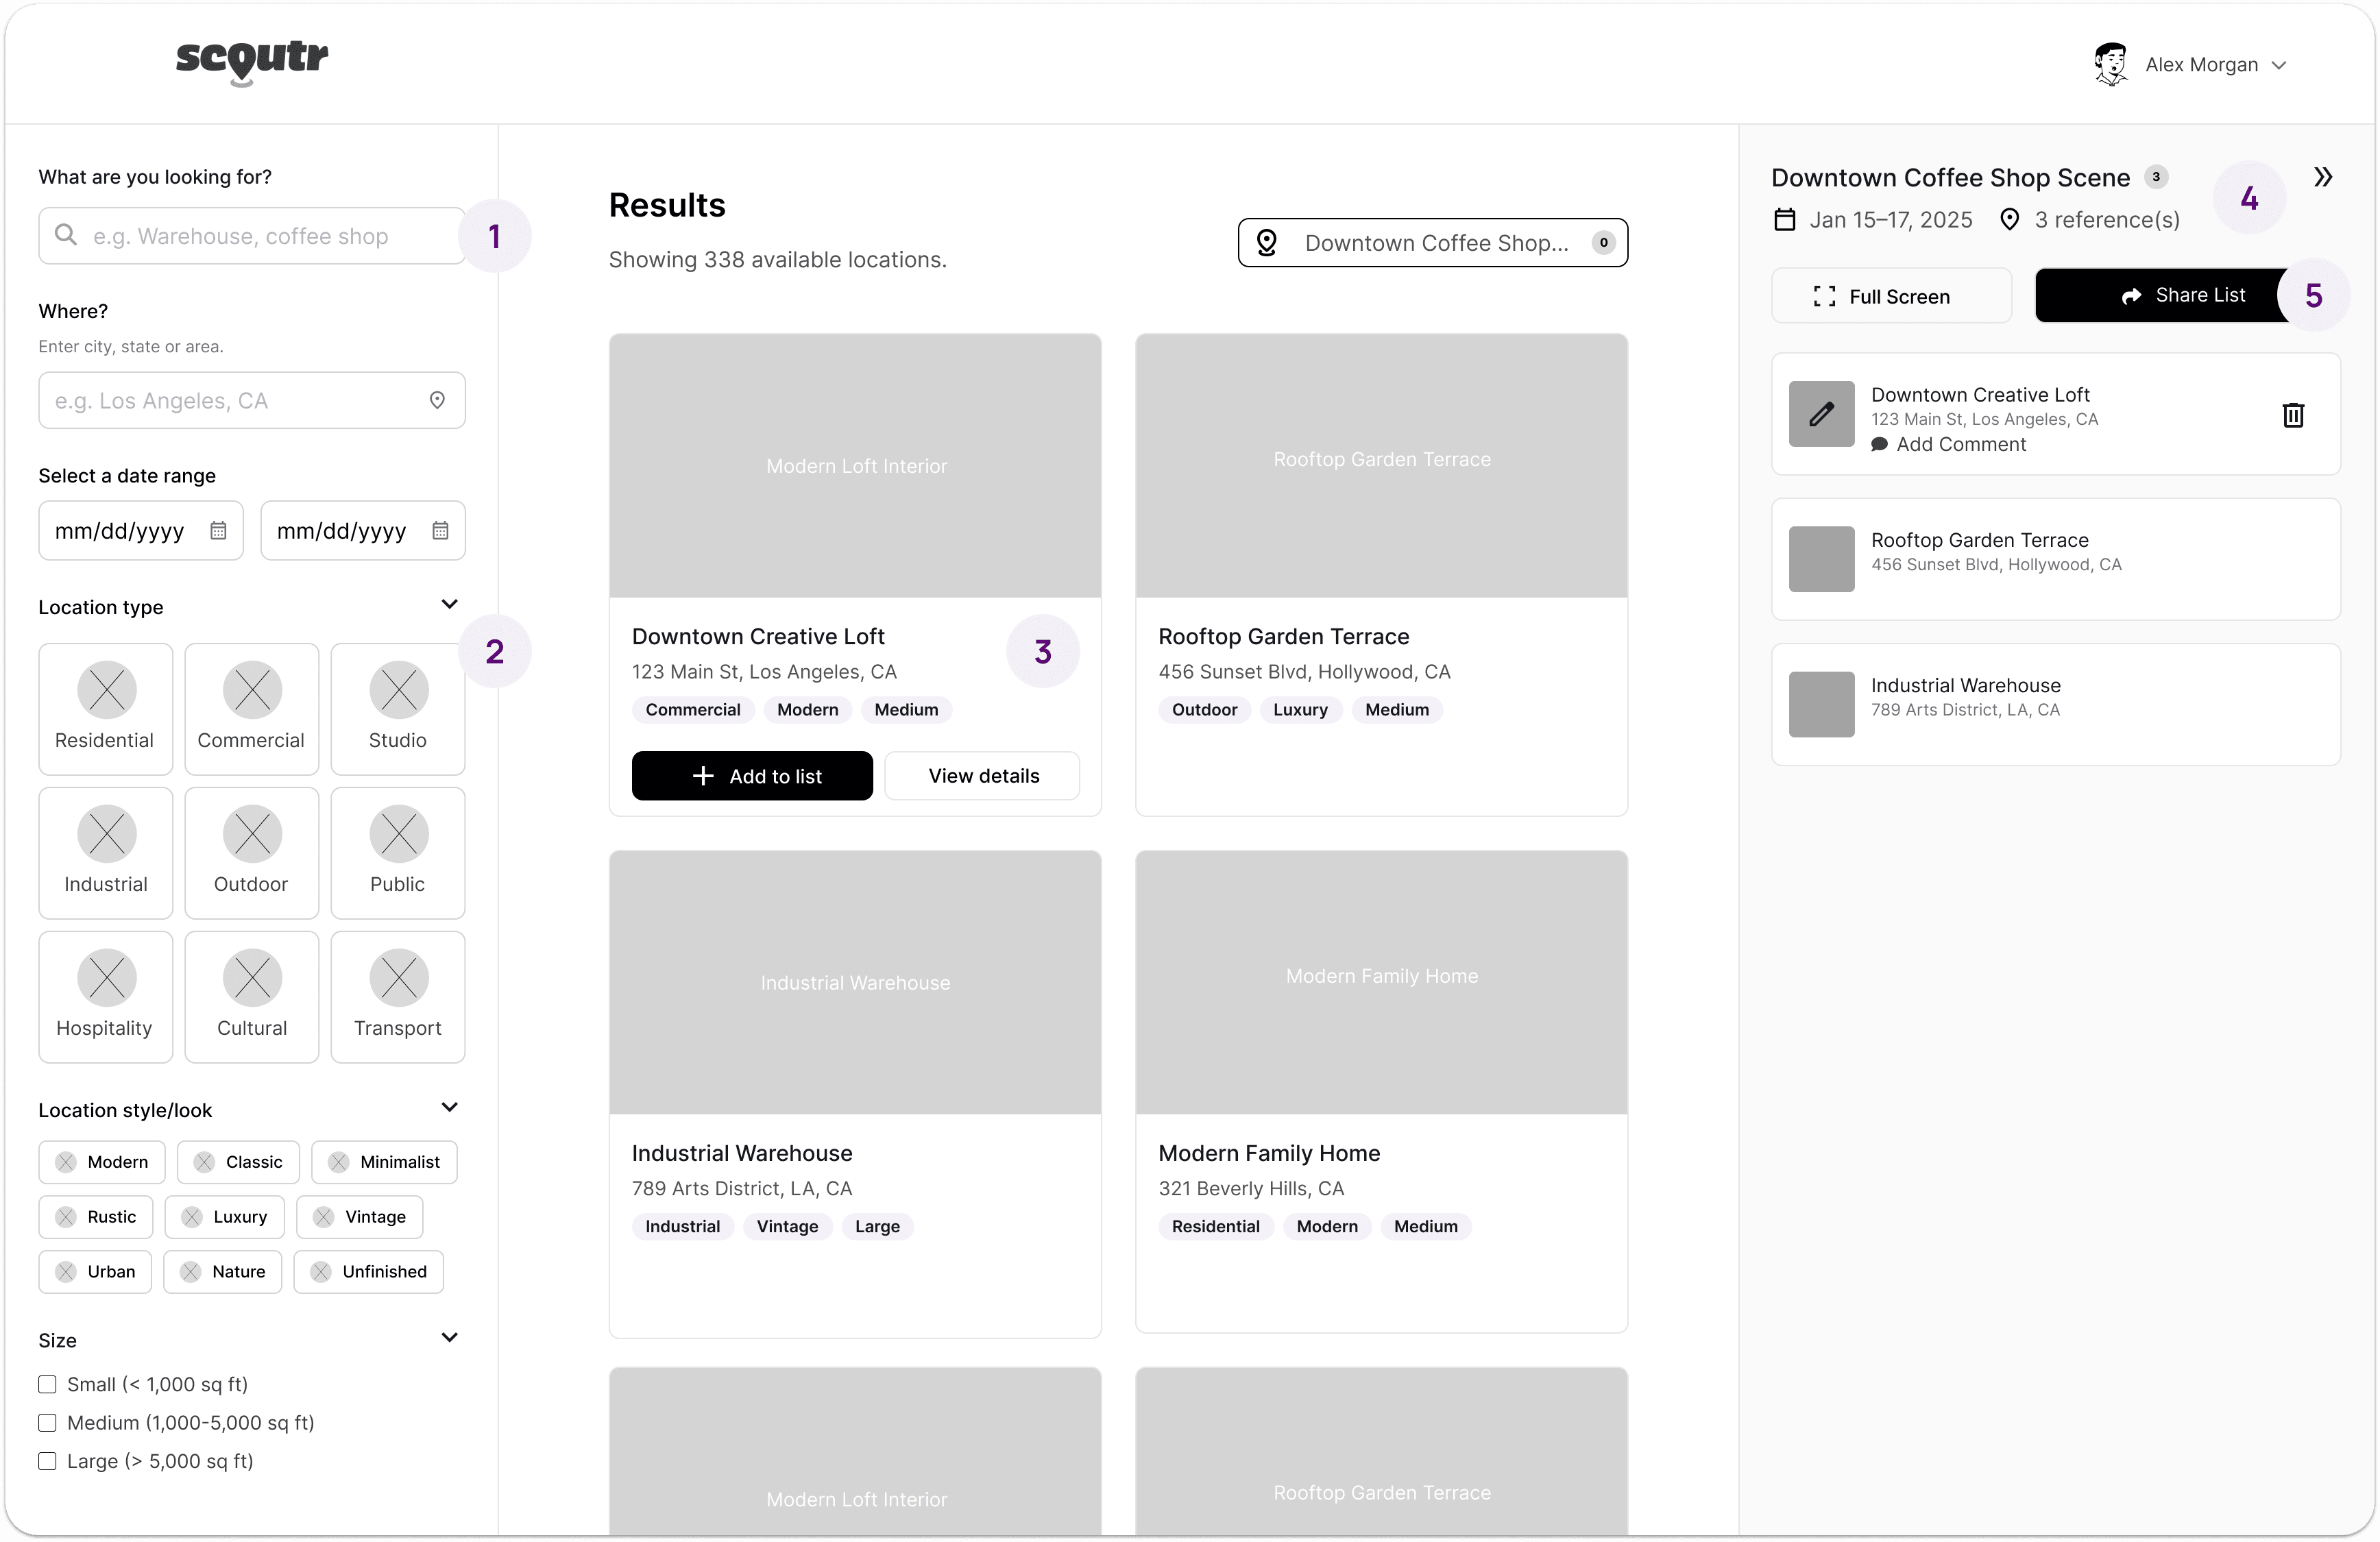Collapse the Location type section

pyautogui.click(x=449, y=604)
